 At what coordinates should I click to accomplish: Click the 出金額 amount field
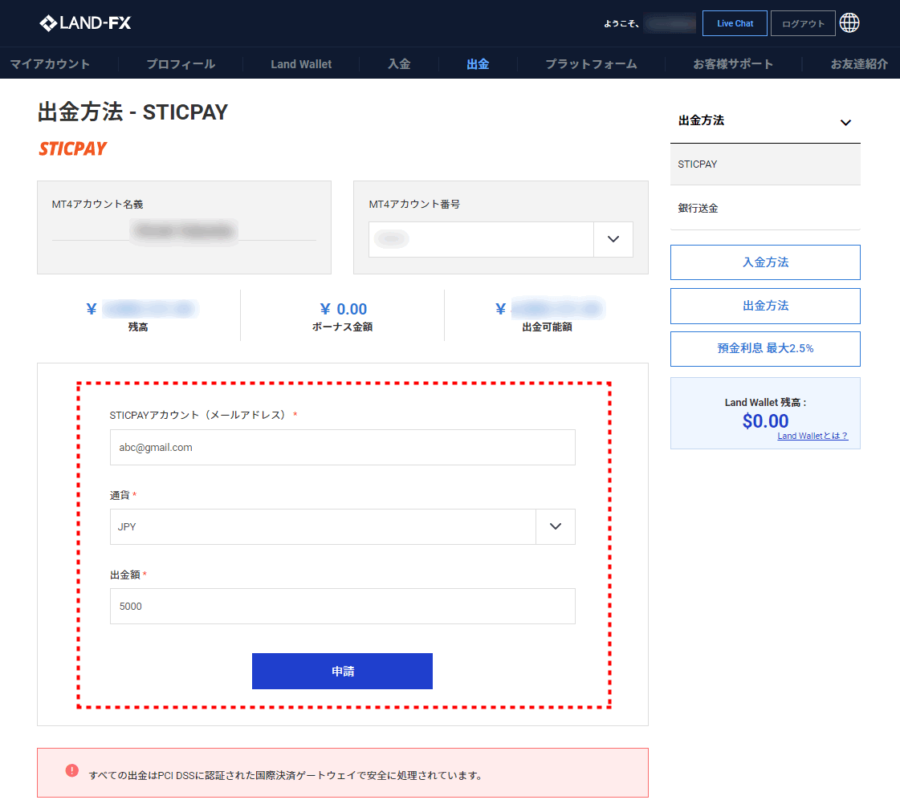(343, 606)
